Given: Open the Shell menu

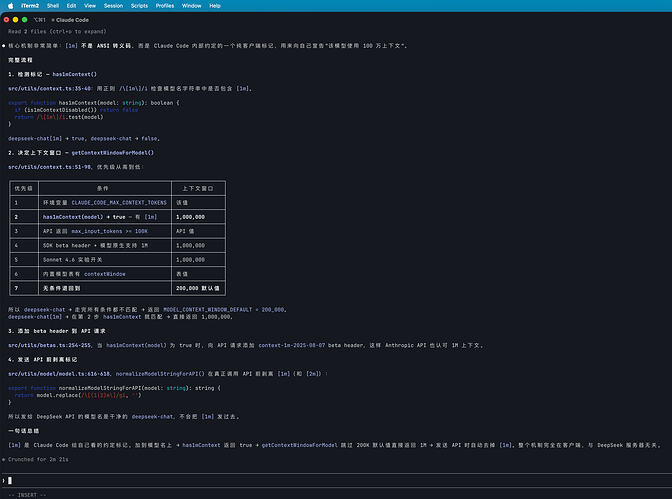Looking at the screenshot, I should pyautogui.click(x=53, y=6).
